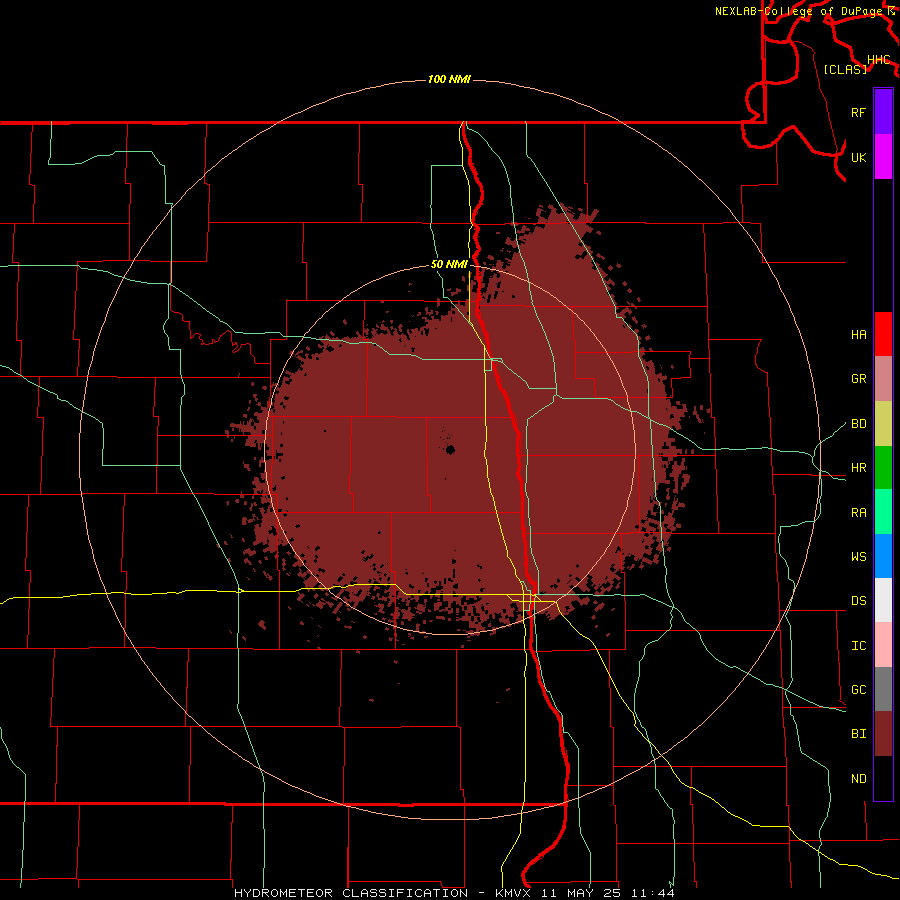Click the IC legend label

pyautogui.click(x=859, y=646)
